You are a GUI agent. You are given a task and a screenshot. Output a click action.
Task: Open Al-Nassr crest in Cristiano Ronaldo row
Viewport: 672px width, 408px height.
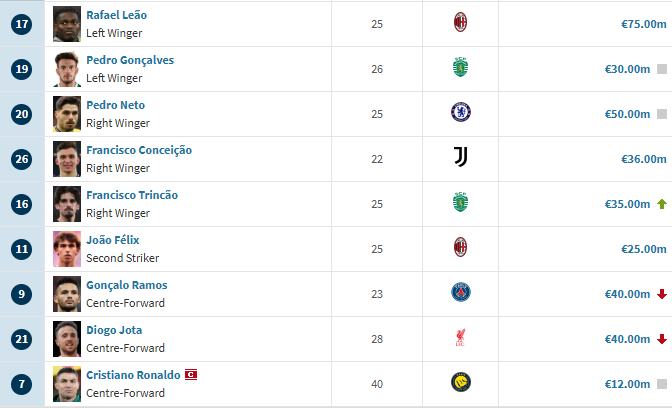pos(461,382)
